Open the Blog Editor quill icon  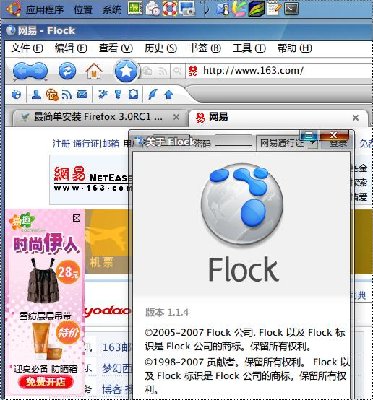point(152,95)
